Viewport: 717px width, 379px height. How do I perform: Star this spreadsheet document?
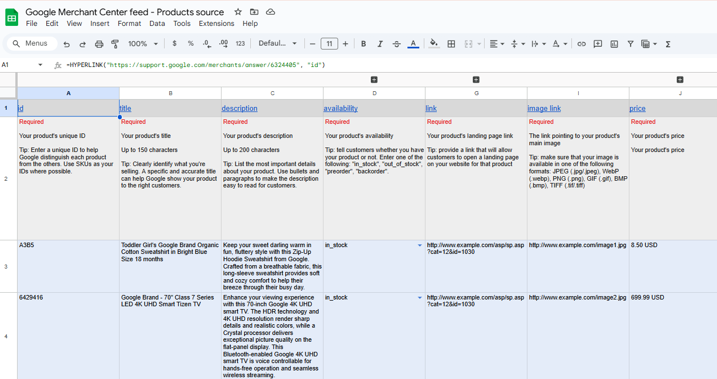238,12
